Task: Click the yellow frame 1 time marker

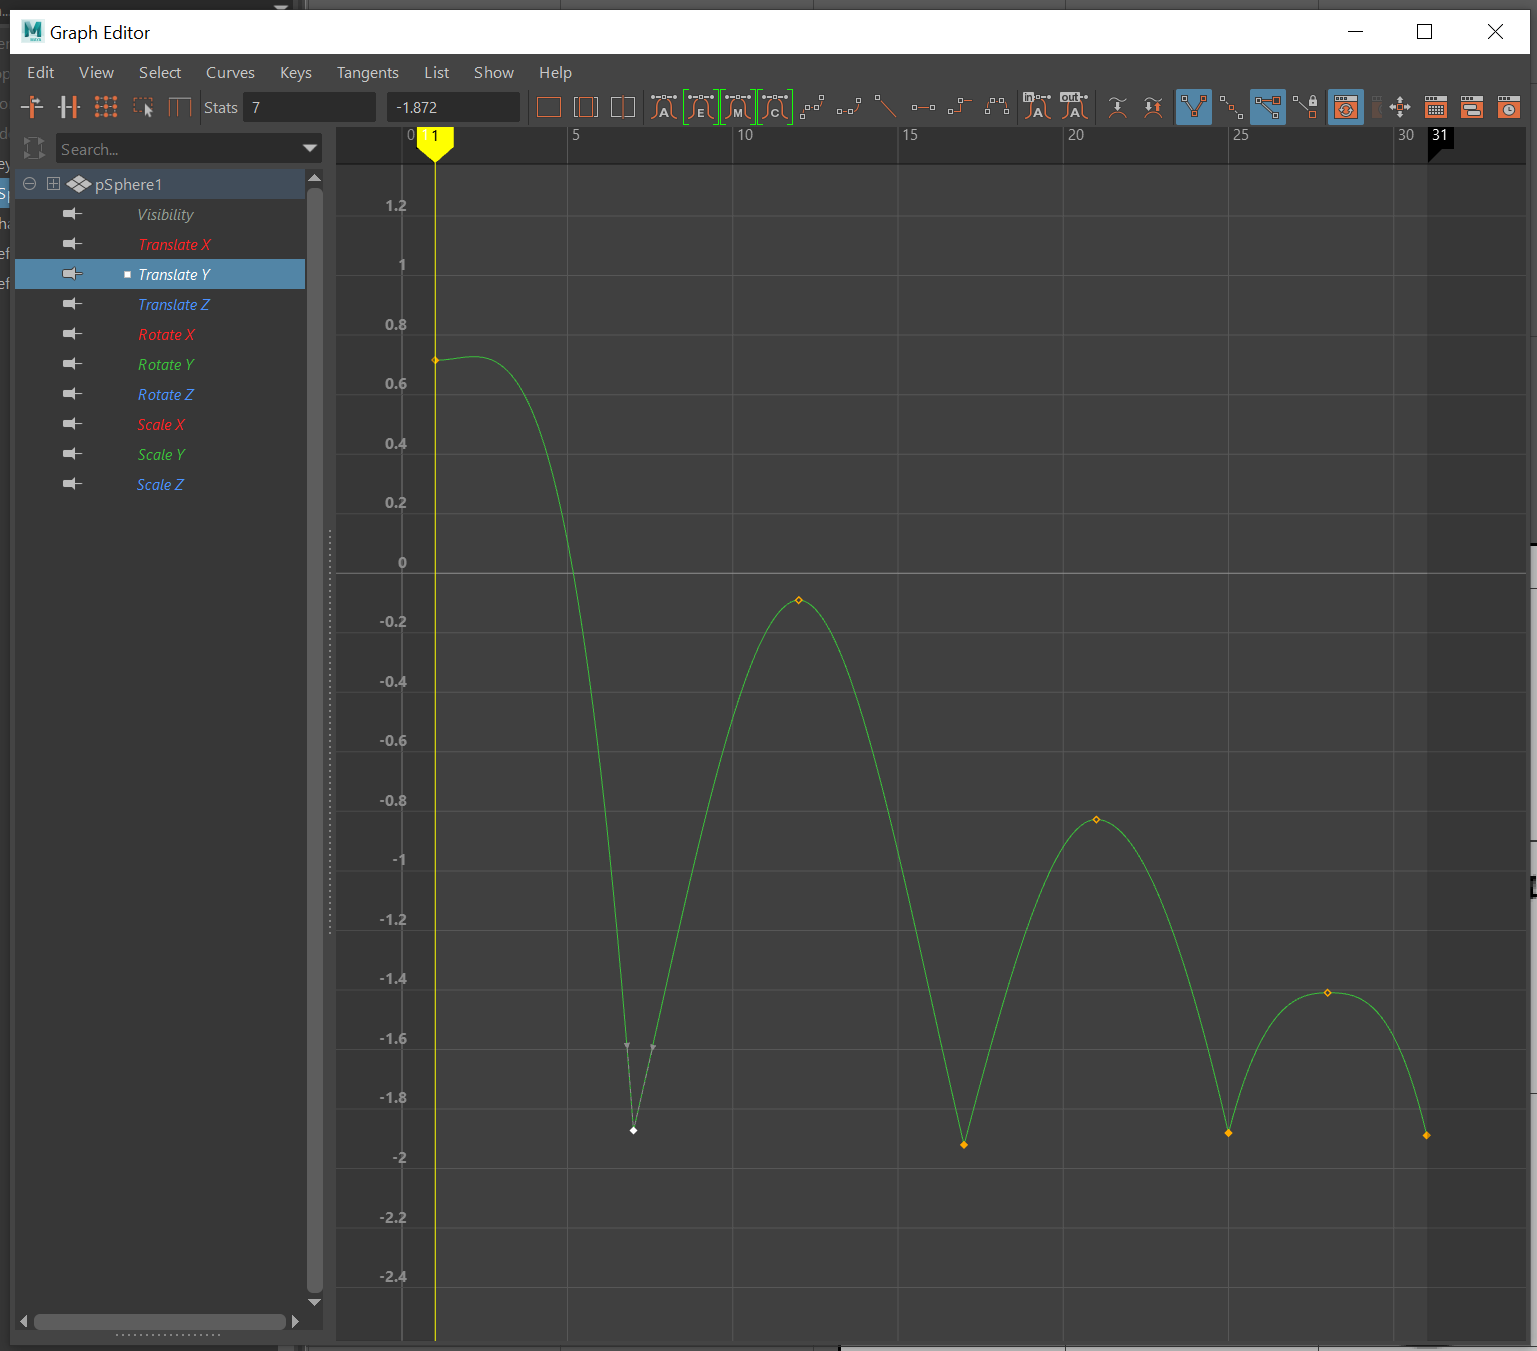Action: point(435,141)
